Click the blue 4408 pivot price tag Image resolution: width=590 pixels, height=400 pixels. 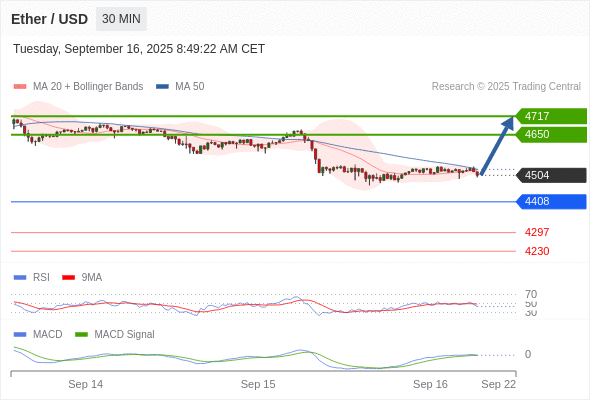coord(551,201)
